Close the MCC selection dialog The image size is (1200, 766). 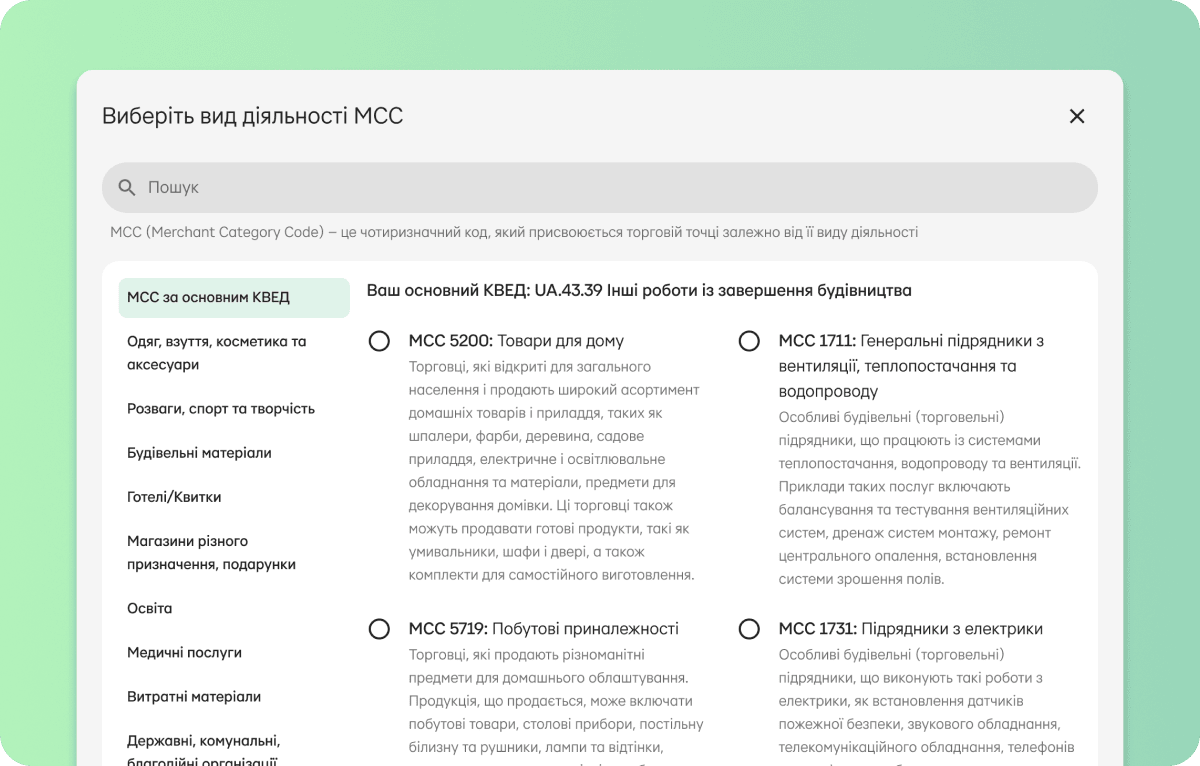(x=1077, y=116)
